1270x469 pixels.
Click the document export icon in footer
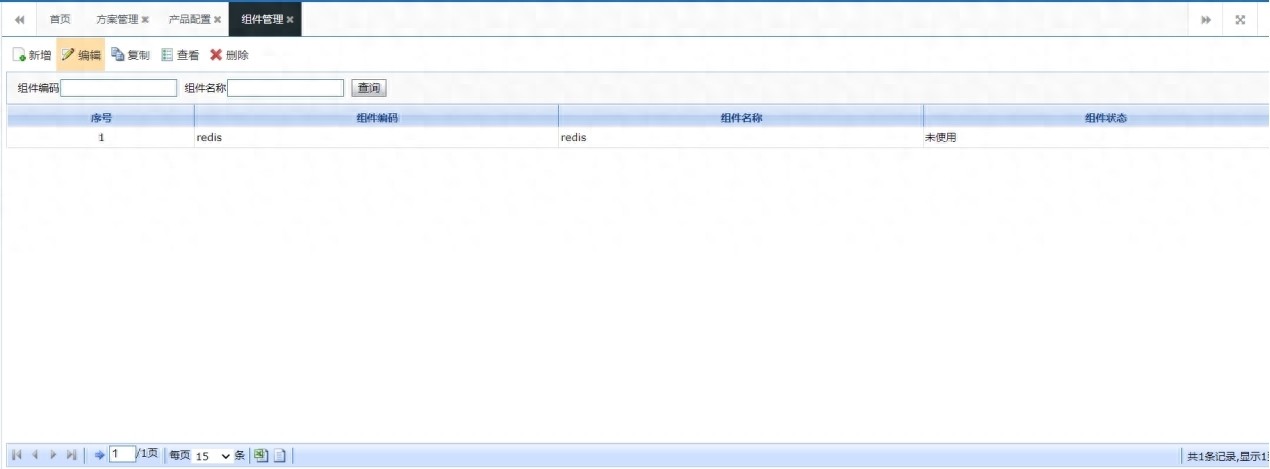[x=280, y=455]
